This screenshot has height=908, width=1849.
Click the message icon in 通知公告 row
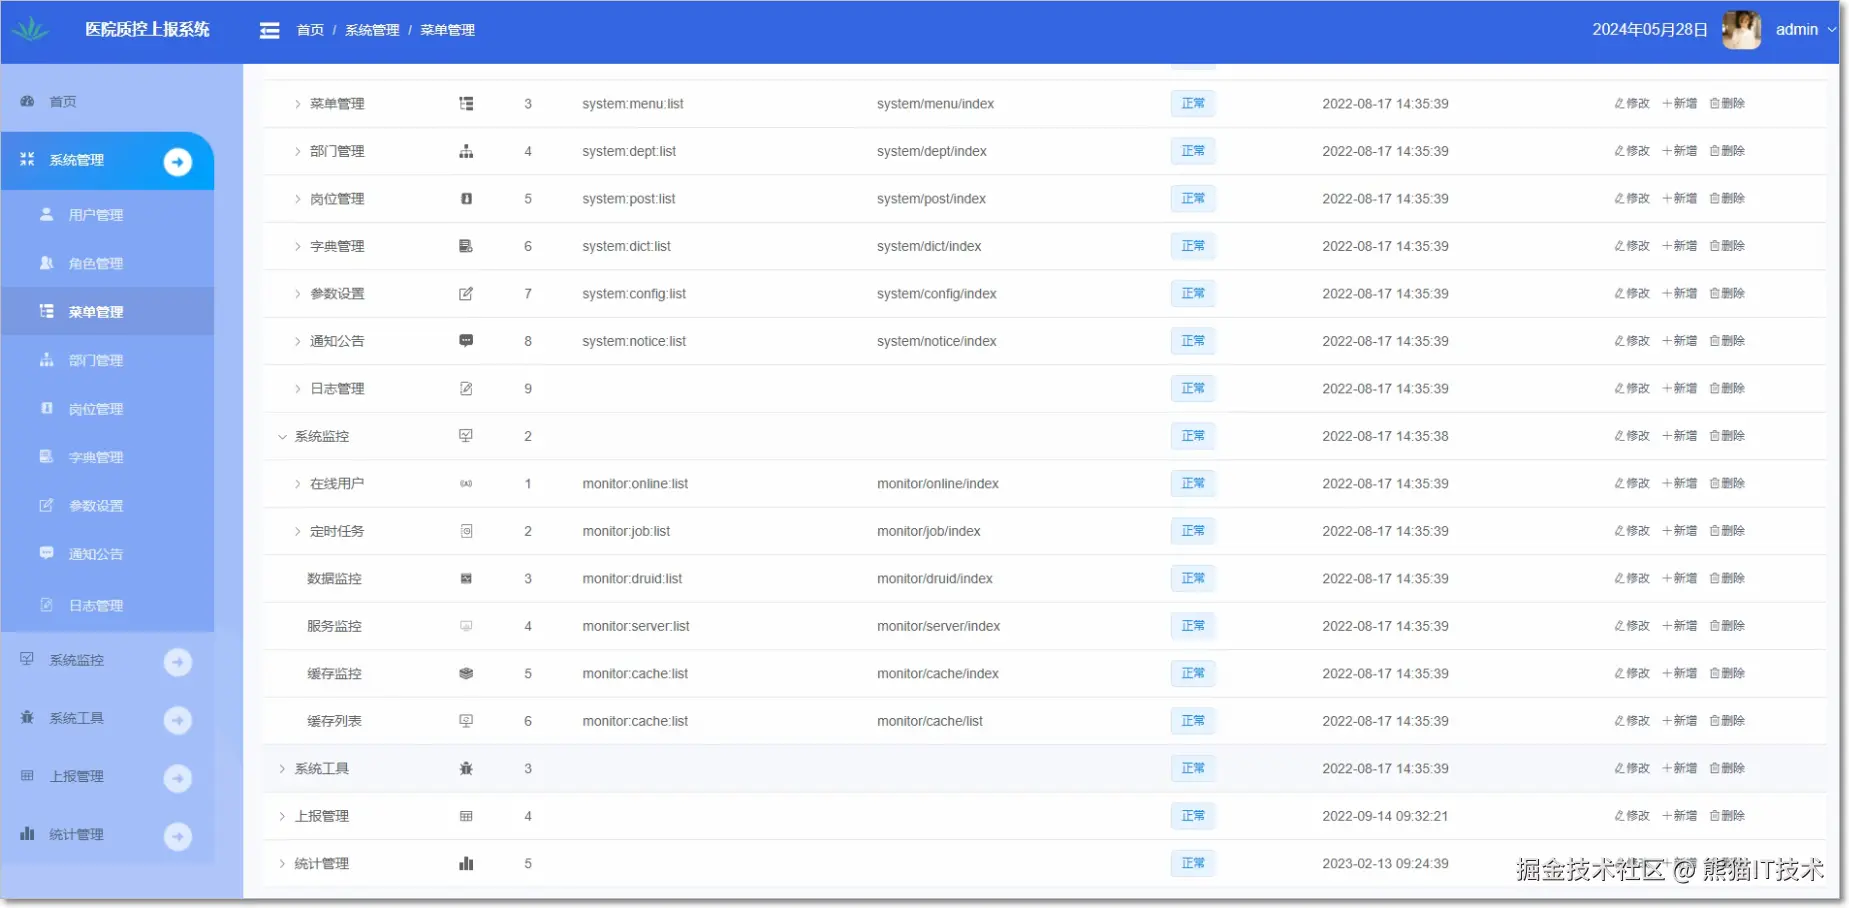tap(466, 341)
